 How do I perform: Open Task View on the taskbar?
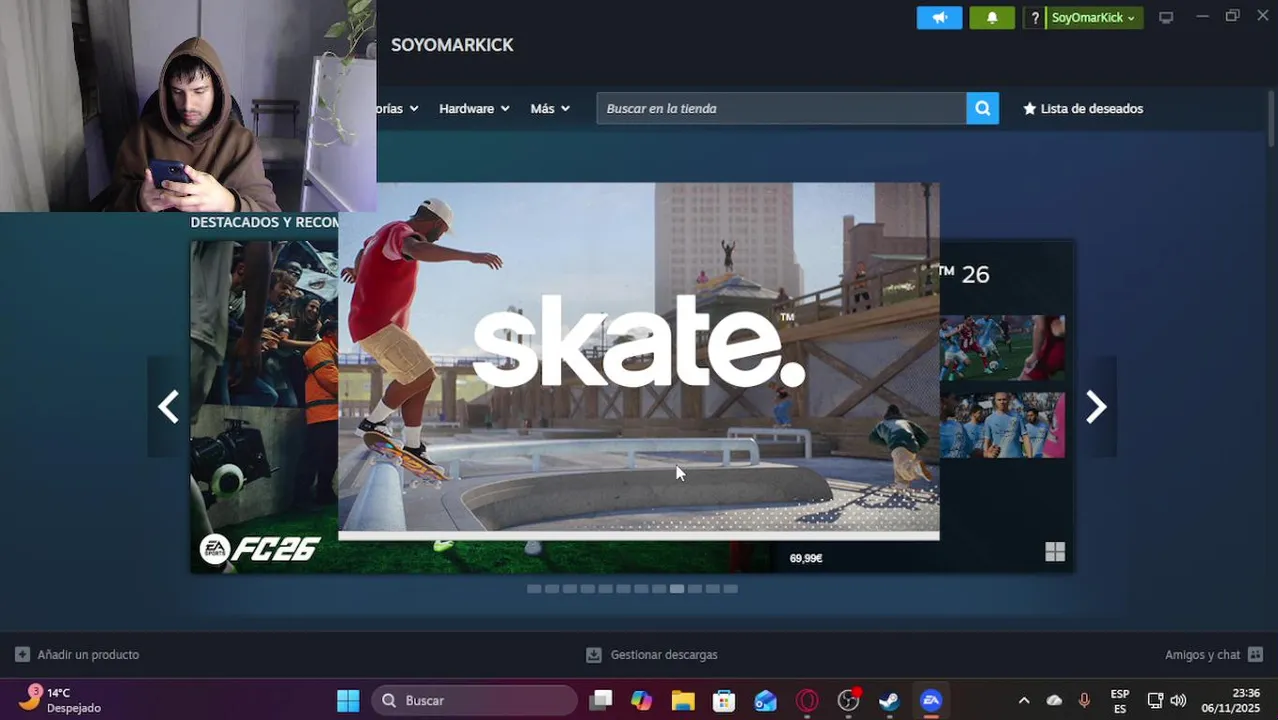click(601, 701)
